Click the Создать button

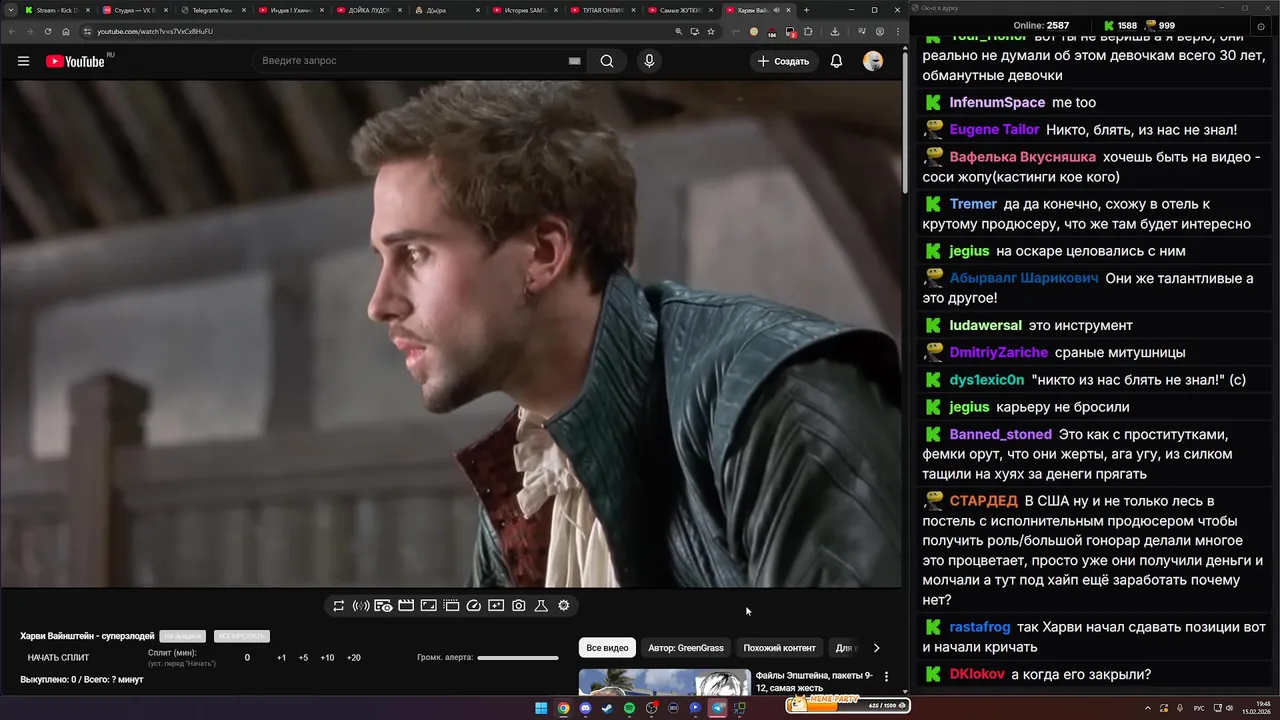pos(783,61)
